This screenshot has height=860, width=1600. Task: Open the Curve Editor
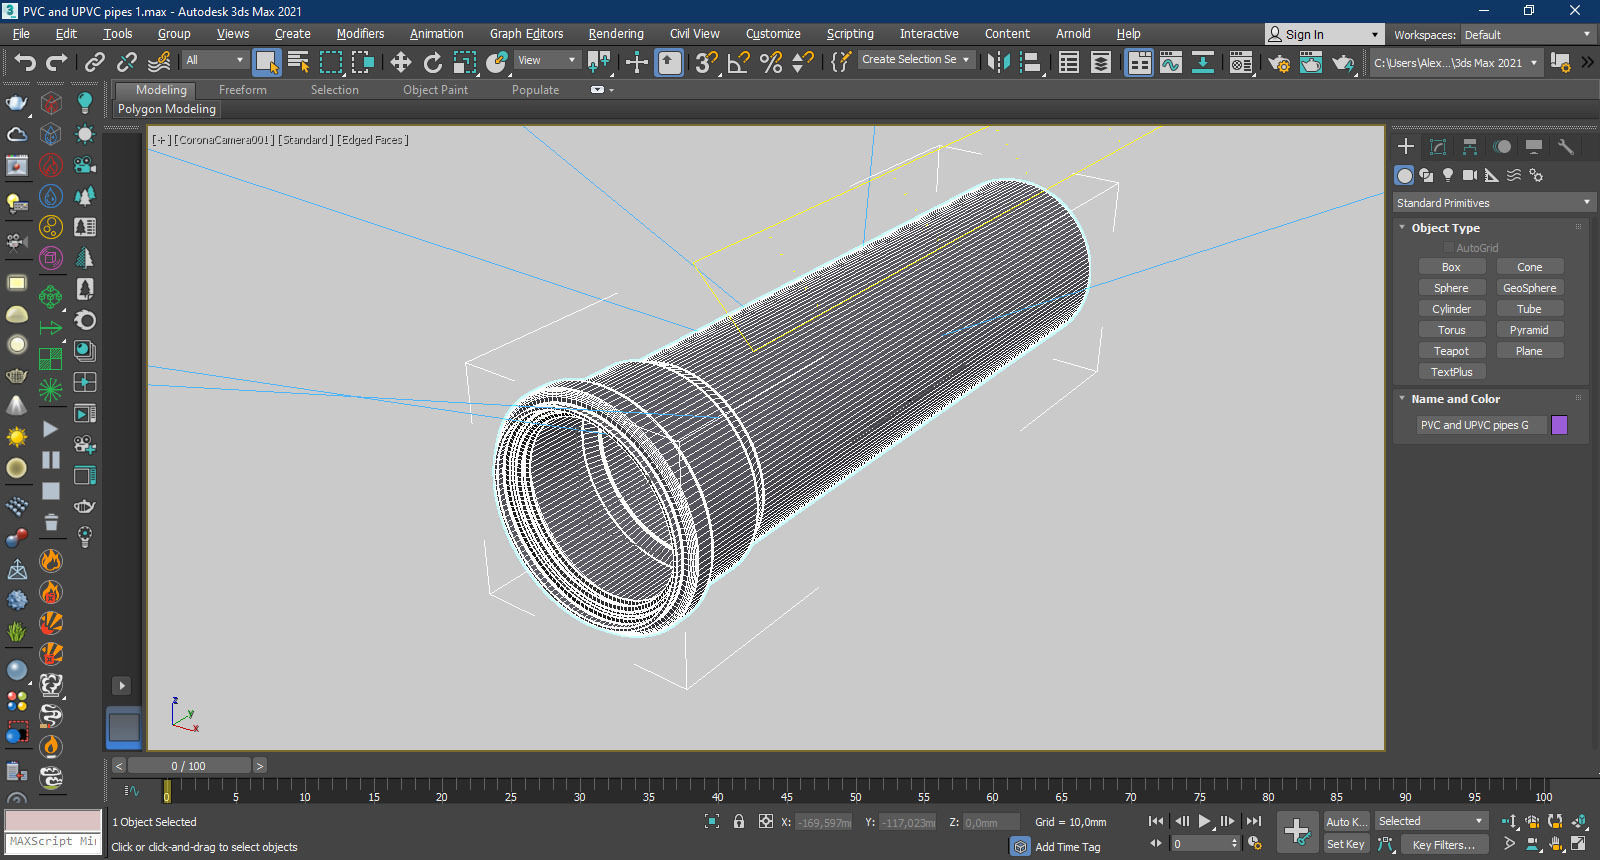1171,62
